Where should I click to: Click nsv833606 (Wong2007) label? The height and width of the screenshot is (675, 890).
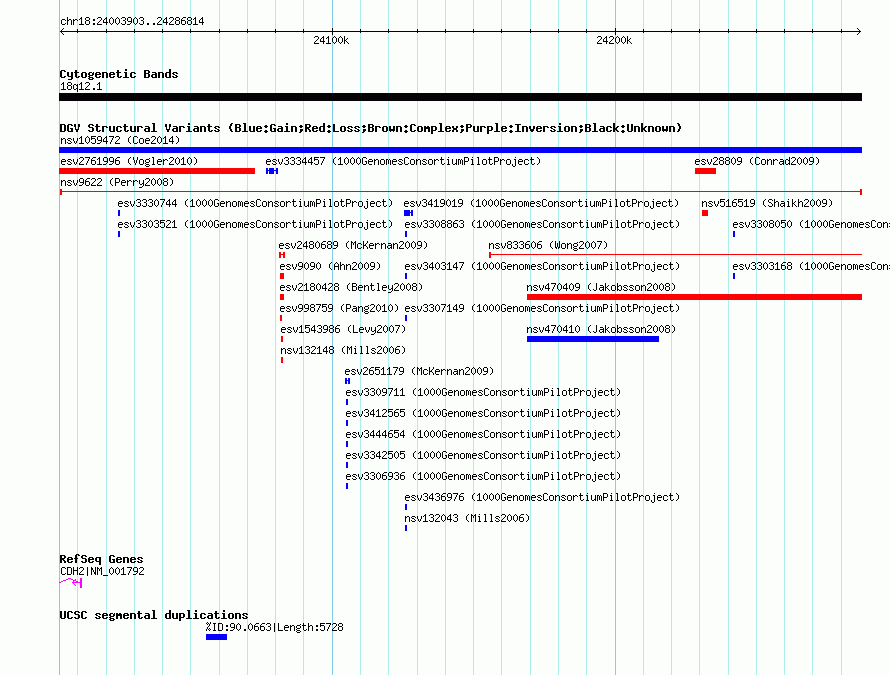point(548,245)
